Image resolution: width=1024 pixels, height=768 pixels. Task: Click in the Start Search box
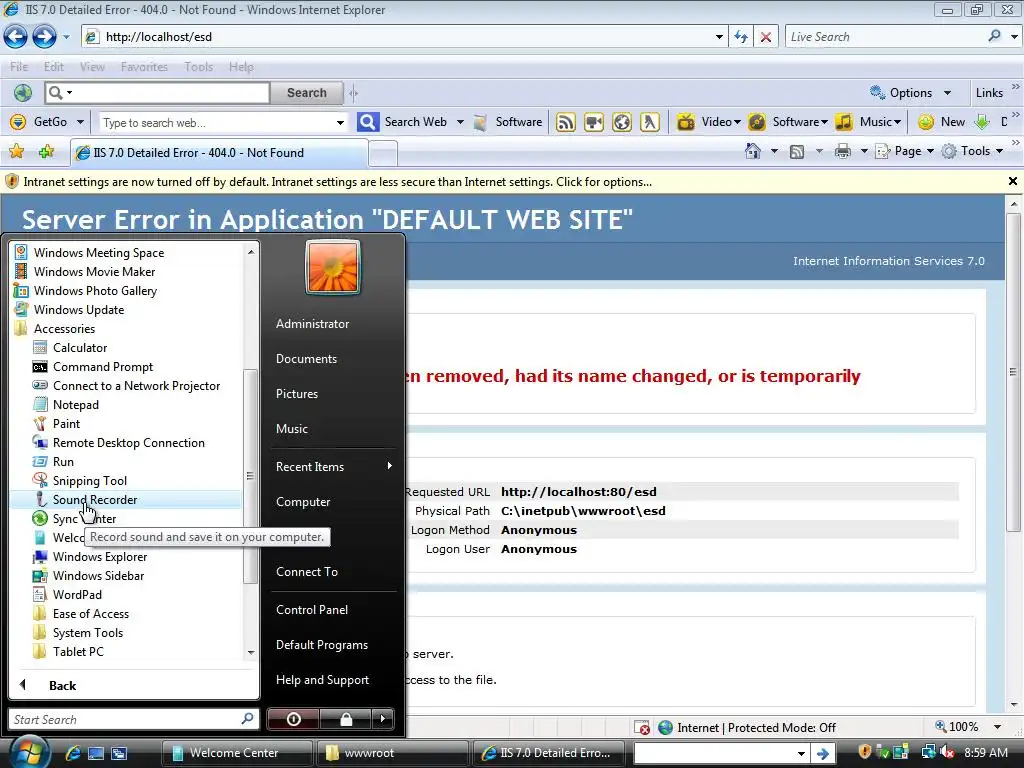pyautogui.click(x=134, y=719)
